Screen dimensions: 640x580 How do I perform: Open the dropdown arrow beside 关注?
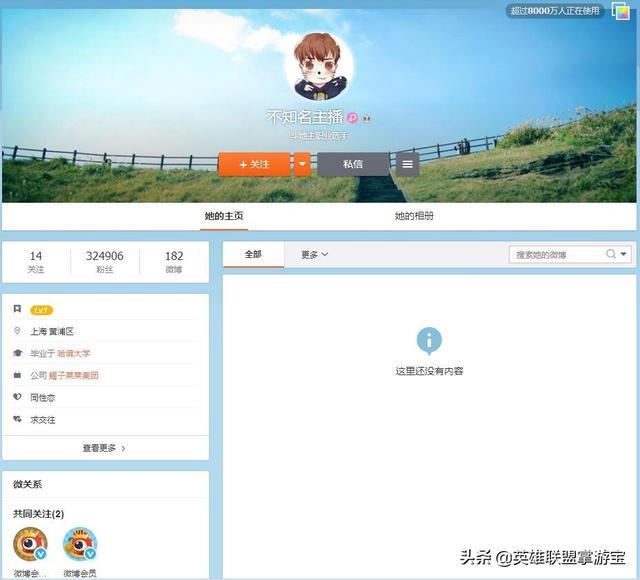click(x=302, y=164)
